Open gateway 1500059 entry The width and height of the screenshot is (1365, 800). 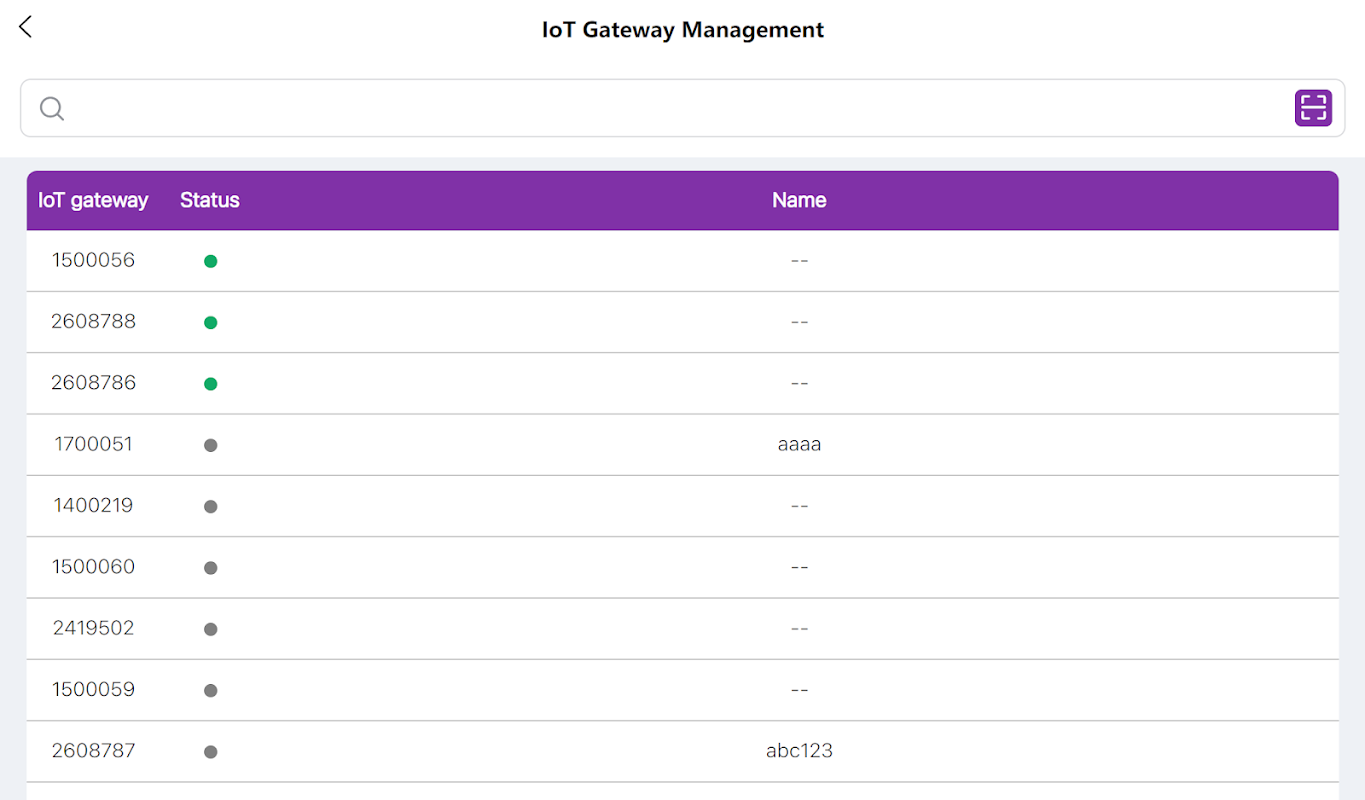[x=682, y=690]
